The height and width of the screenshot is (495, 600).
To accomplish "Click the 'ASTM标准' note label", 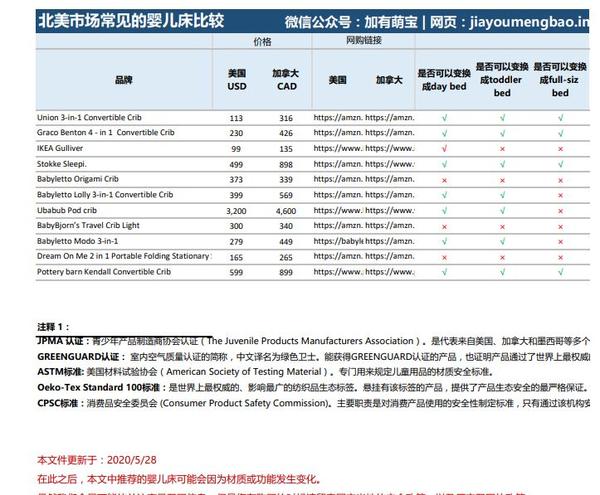I will tap(60, 371).
